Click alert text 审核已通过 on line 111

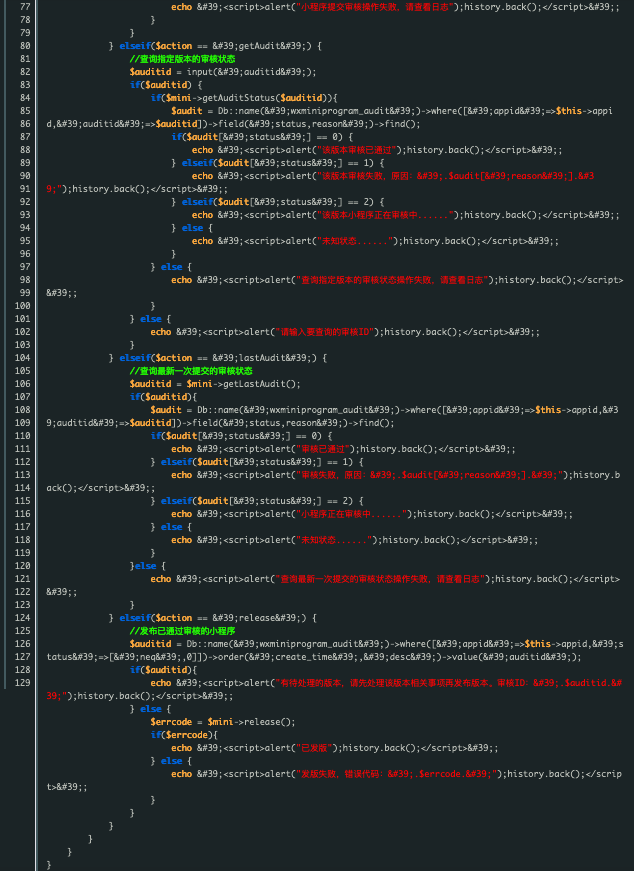(x=325, y=449)
